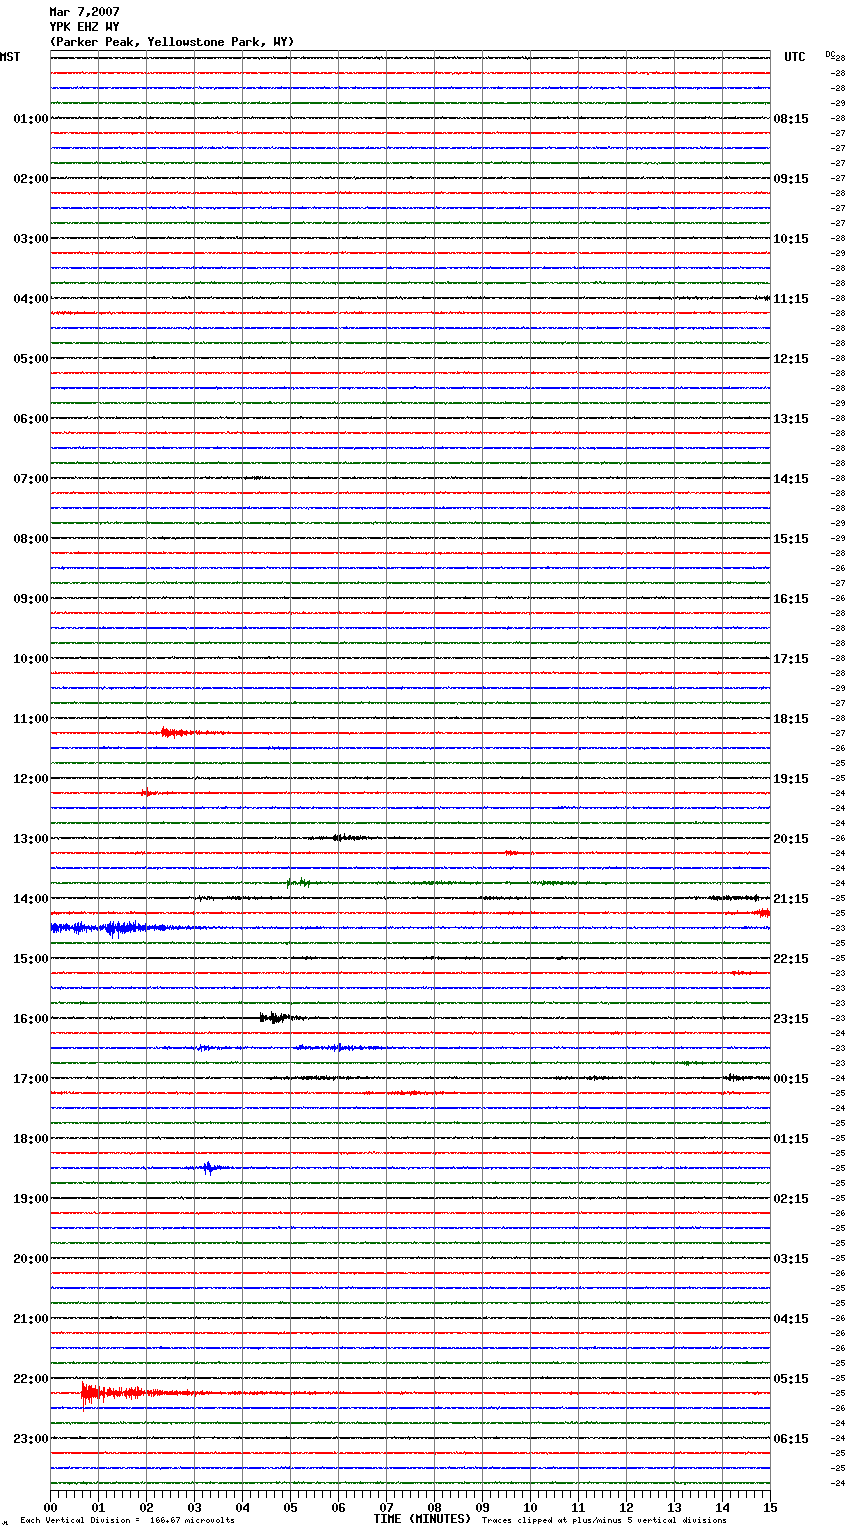Click the 01:15 UTC time label

click(x=791, y=1139)
